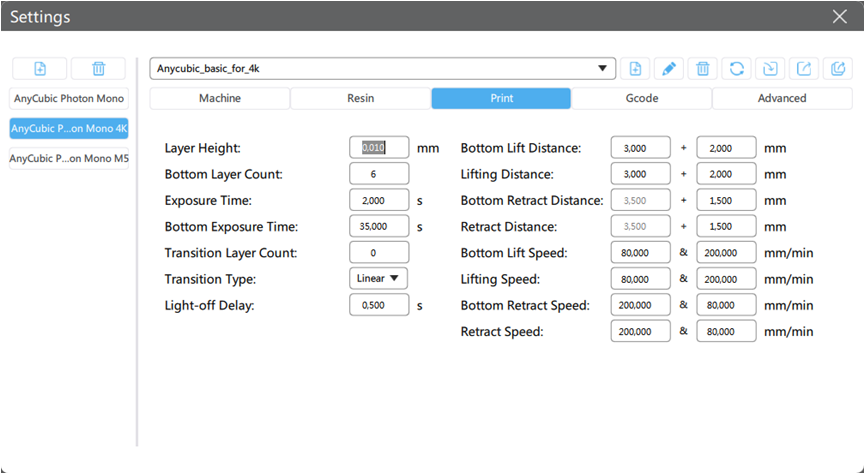
Task: Click second Bottom Lift Distance field
Action: (x=726, y=148)
